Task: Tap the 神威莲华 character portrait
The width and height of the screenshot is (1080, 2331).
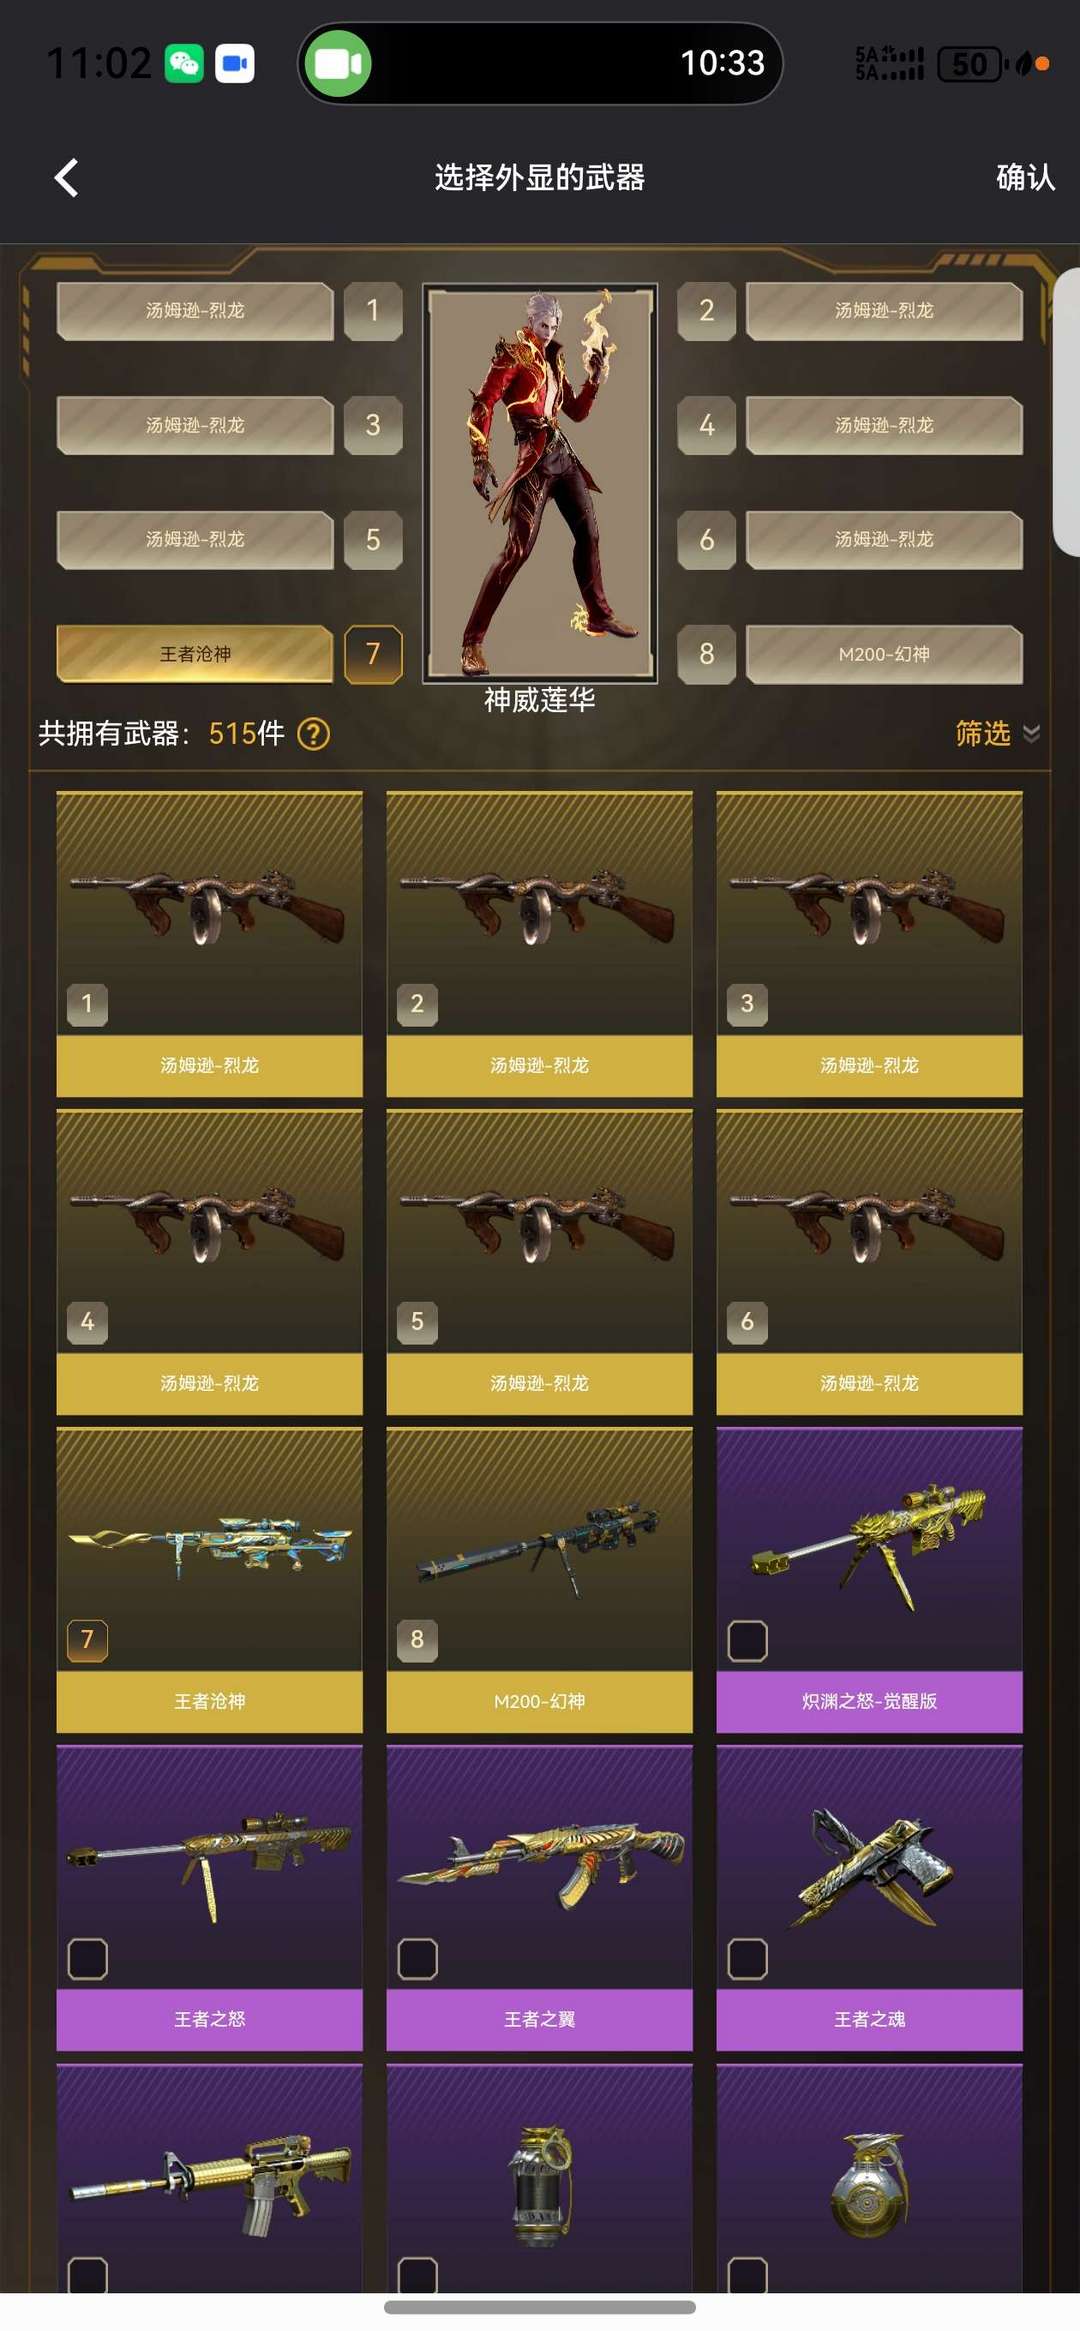Action: (540, 482)
